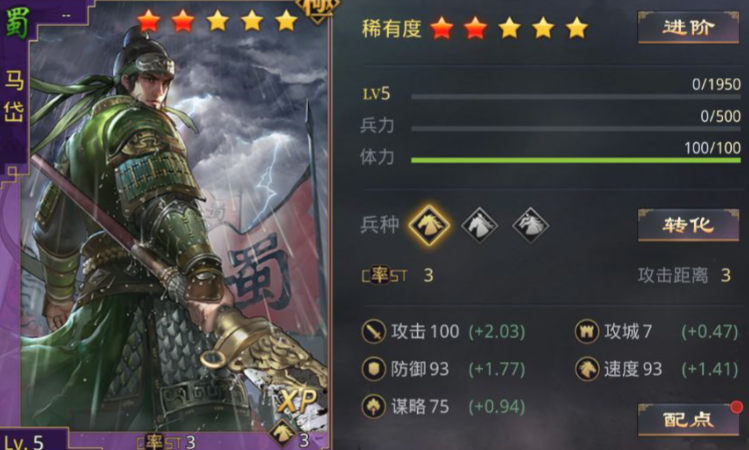Select the third gray horse troop icon

tap(530, 225)
